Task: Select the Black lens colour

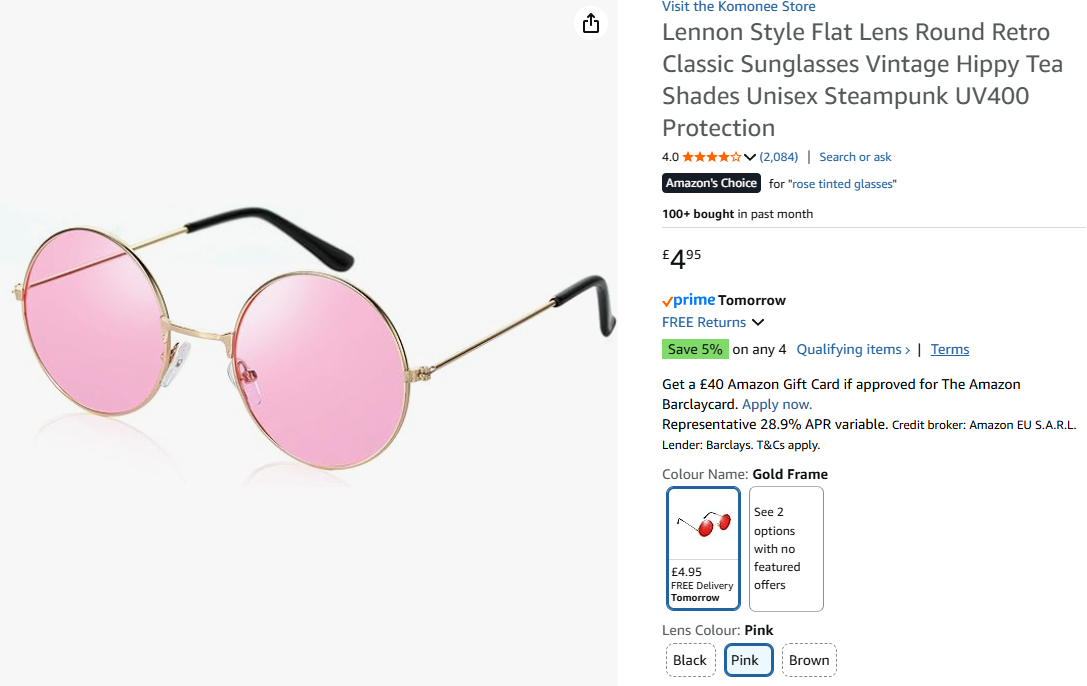Action: 690,660
